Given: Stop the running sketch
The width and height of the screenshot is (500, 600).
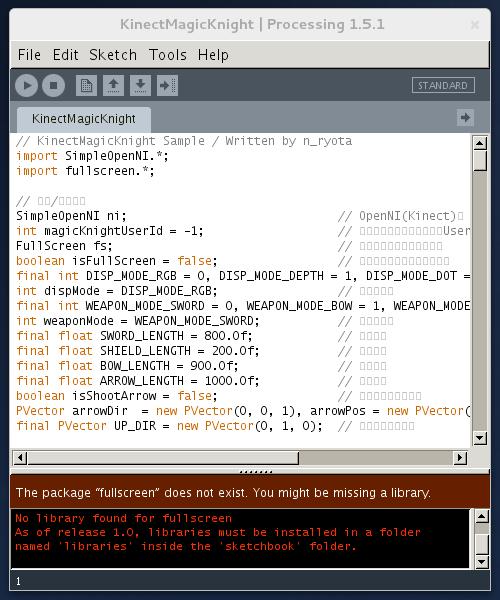Looking at the screenshot, I should [x=54, y=85].
